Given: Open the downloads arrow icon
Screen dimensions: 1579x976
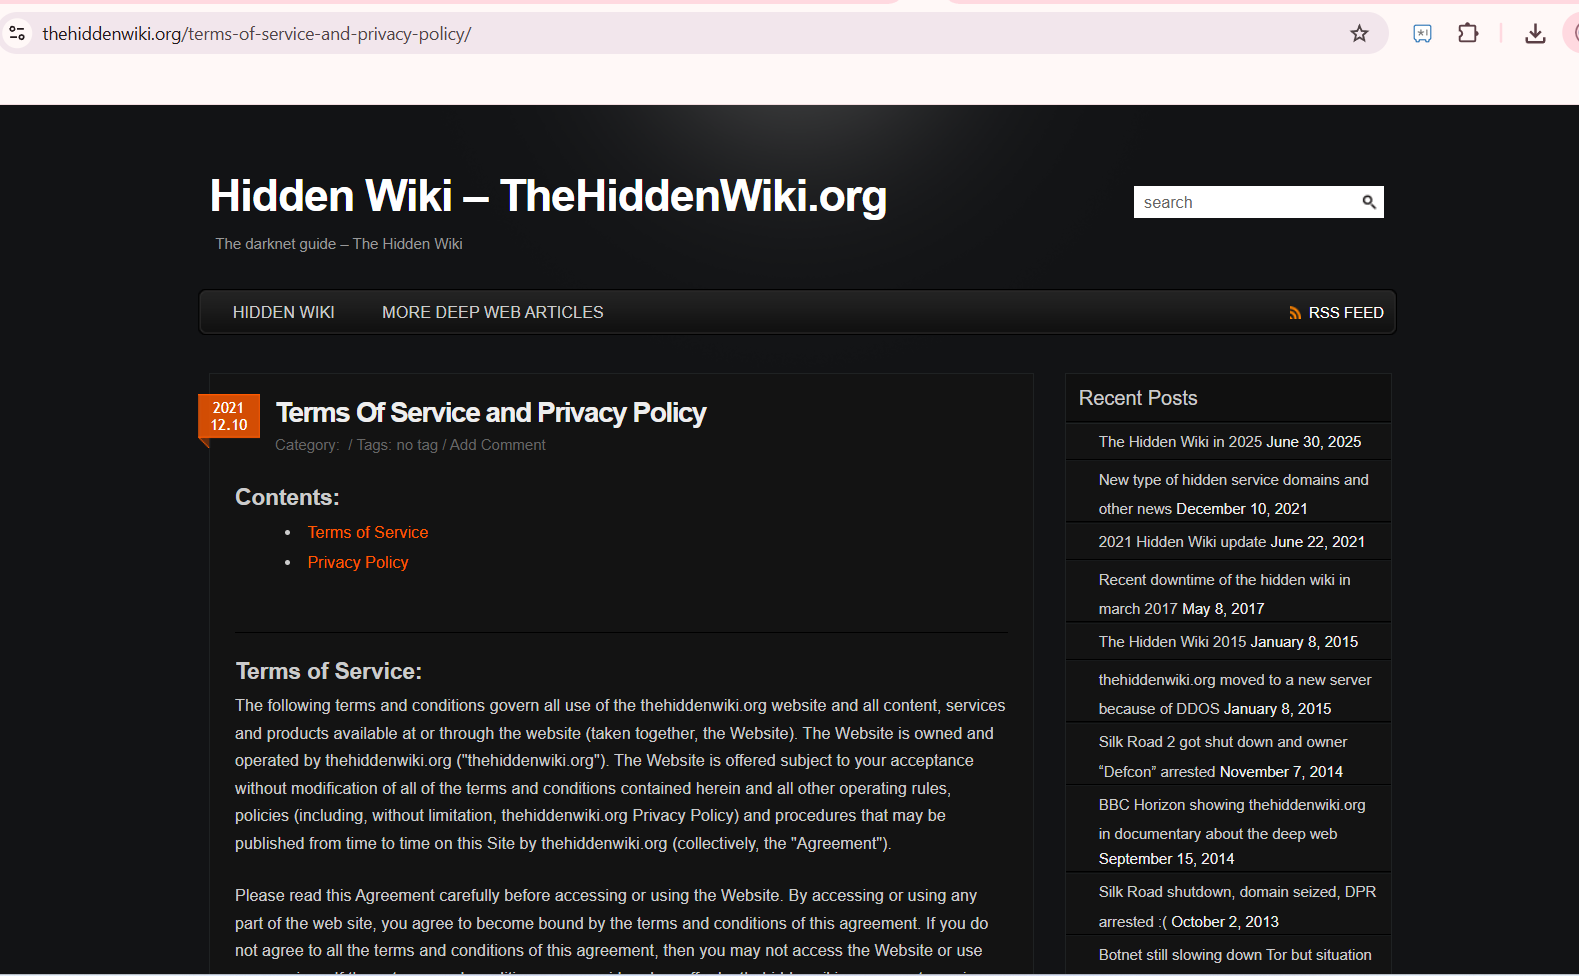Looking at the screenshot, I should 1535,34.
